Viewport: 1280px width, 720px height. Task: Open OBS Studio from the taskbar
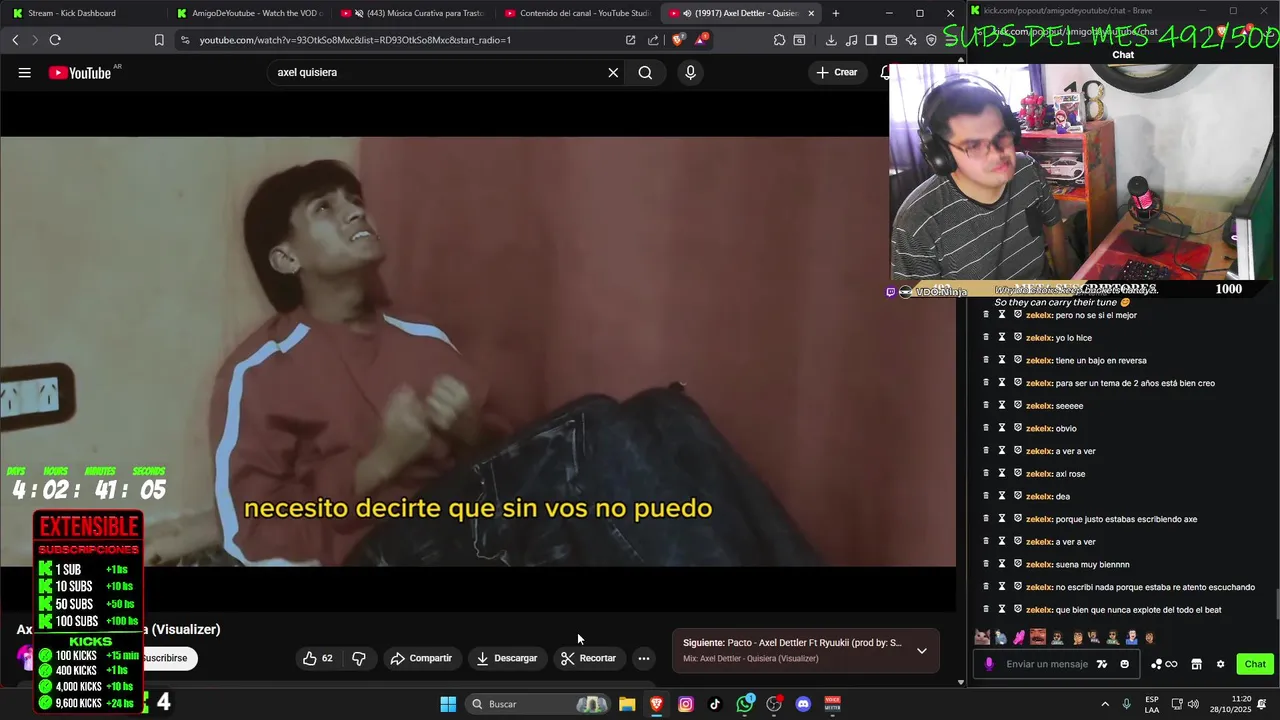point(774,704)
